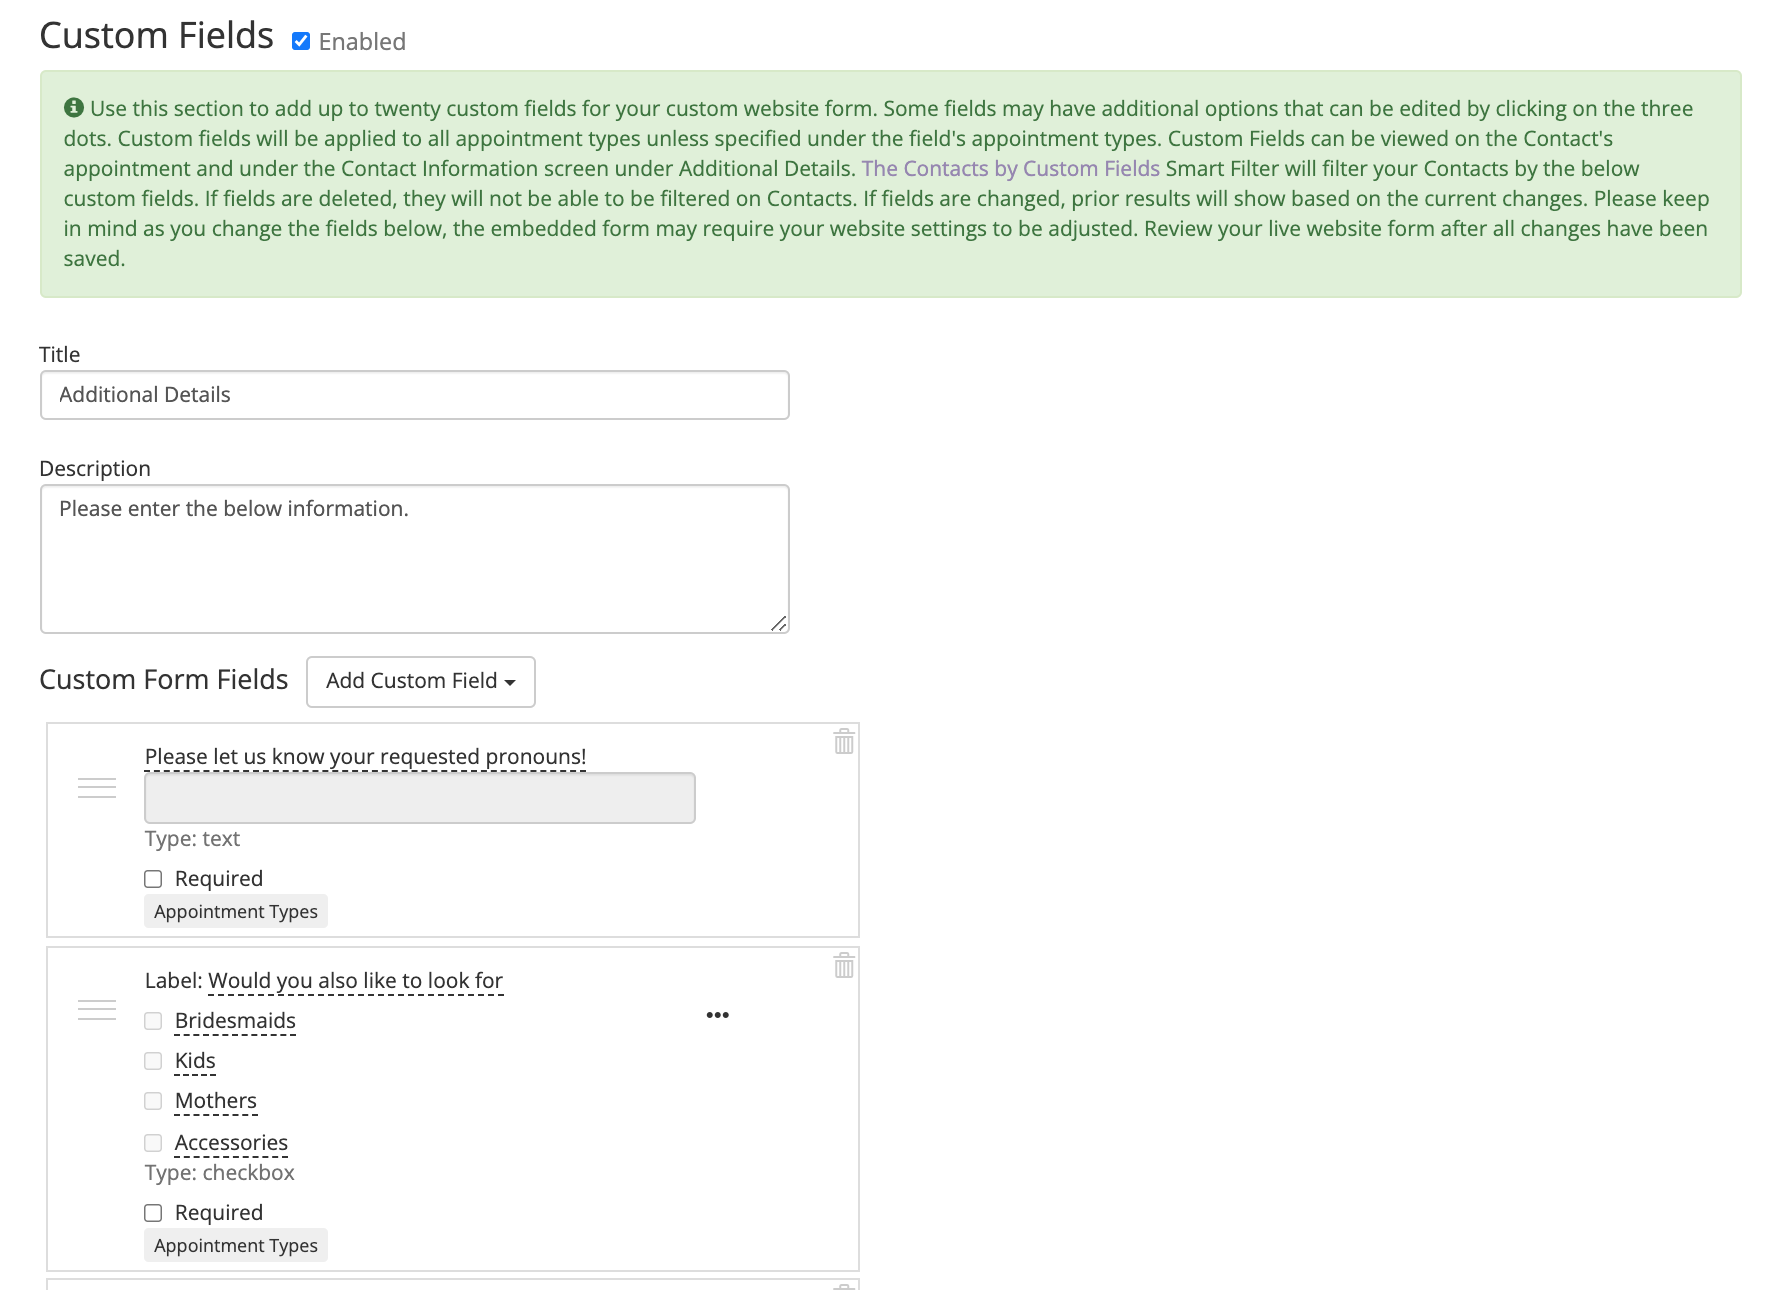Edit the 'Kids' option text

195,1061
